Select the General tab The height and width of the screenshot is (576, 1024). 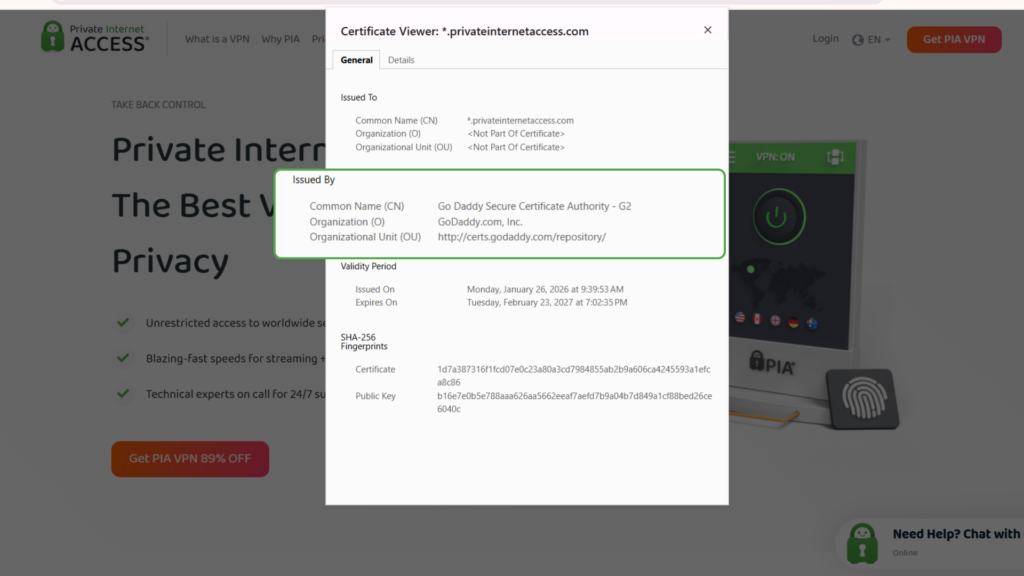click(x=356, y=60)
